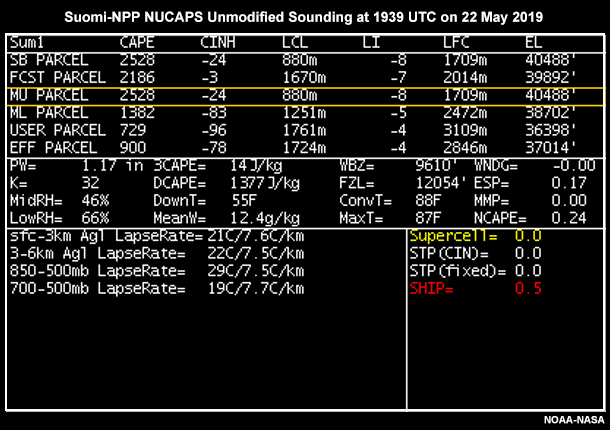
Task: Click the WBZ= 9610' value
Action: 436,166
